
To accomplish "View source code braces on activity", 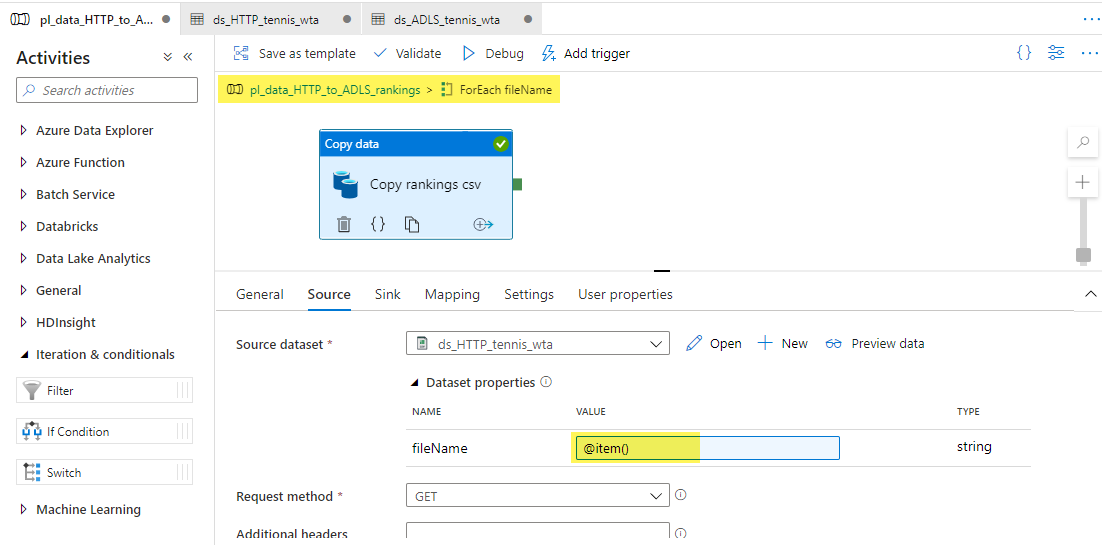I will click(378, 224).
